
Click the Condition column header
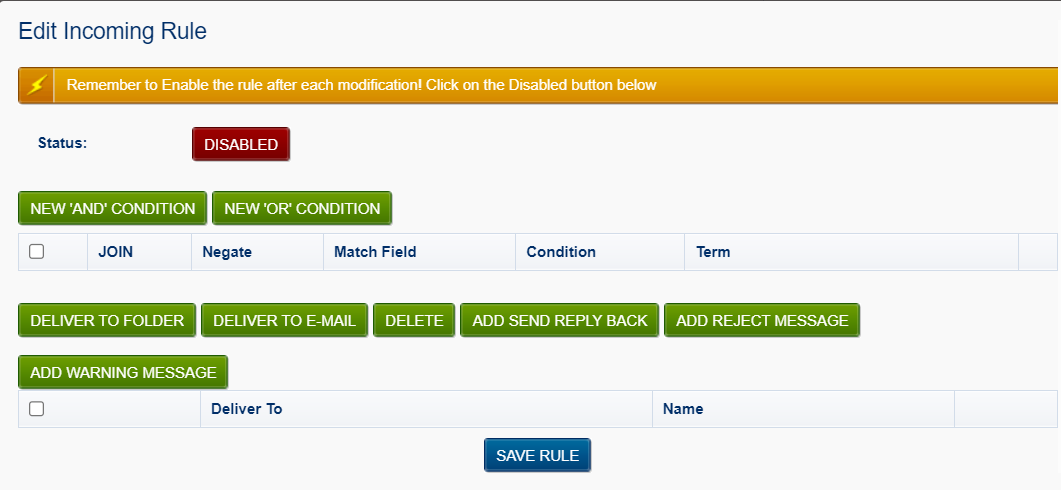561,252
